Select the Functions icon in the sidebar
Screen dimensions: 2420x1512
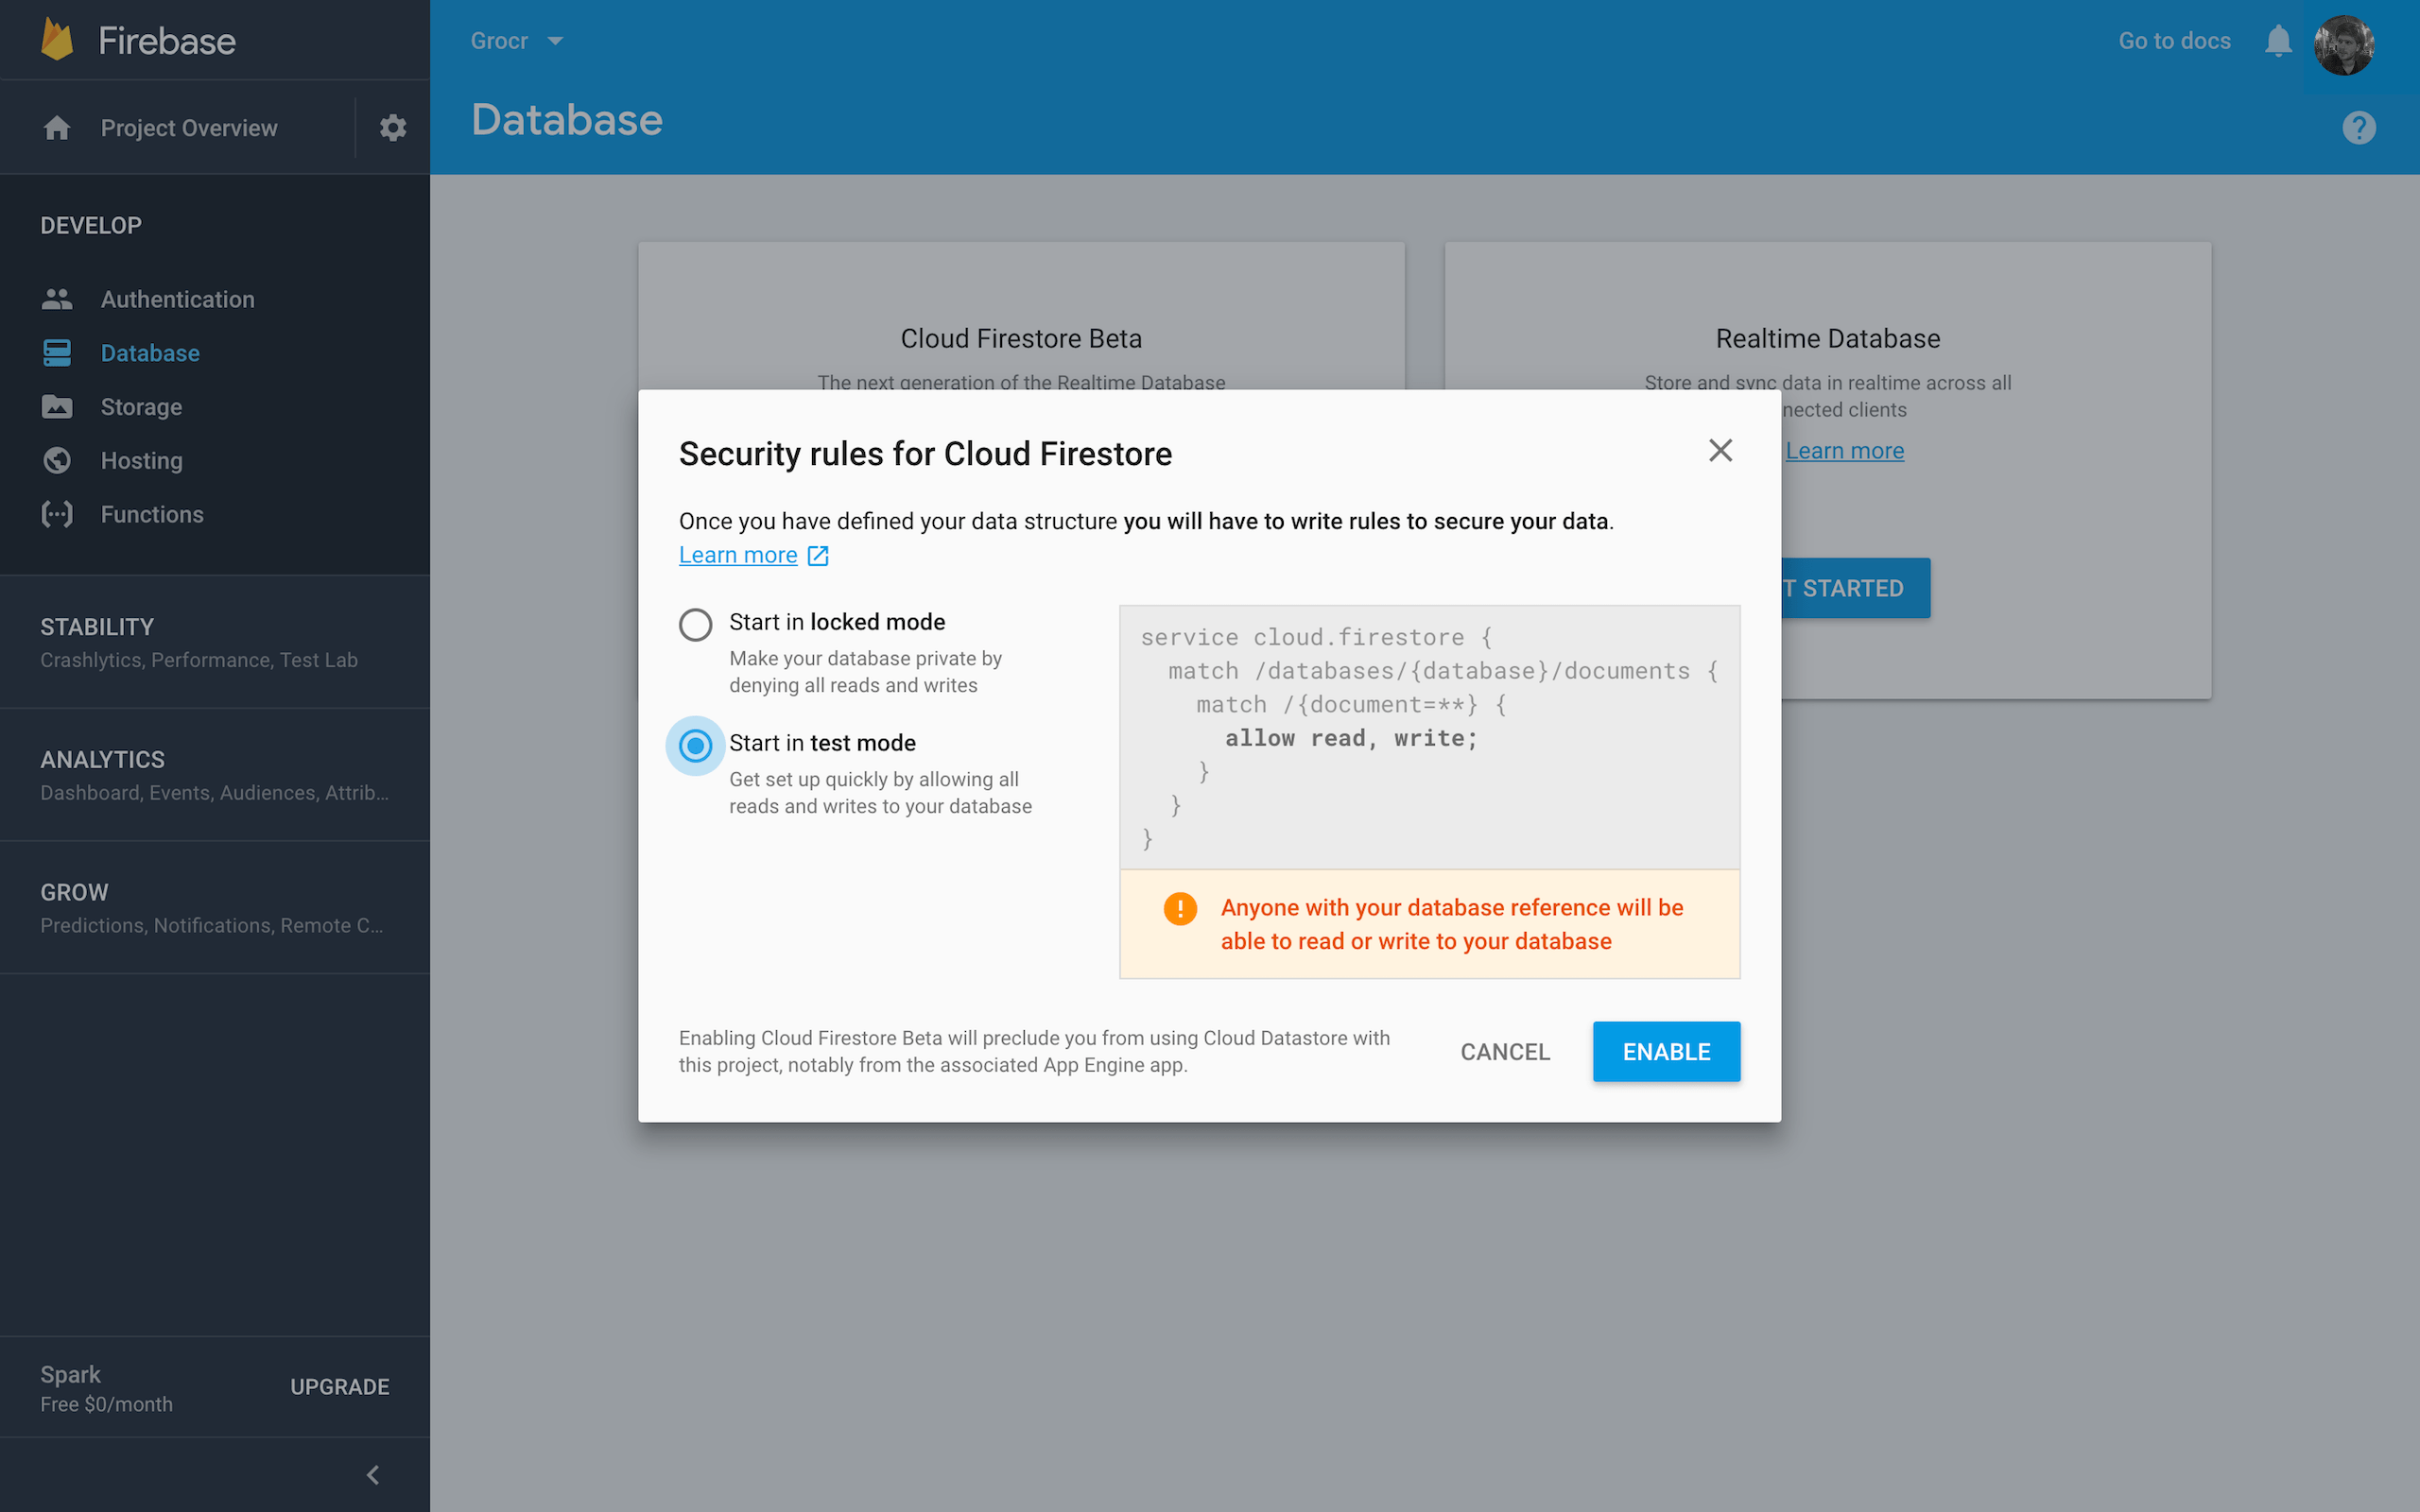point(57,514)
